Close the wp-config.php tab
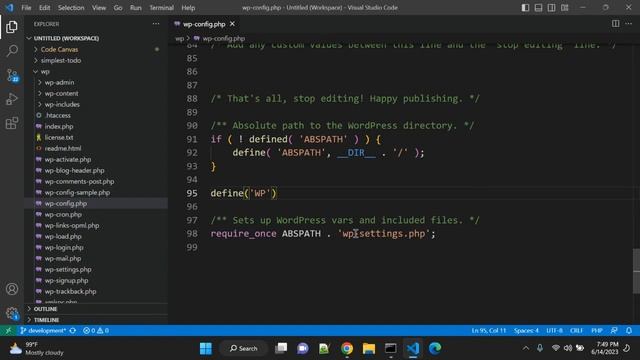Viewport: 640px width, 360px height. (x=232, y=24)
